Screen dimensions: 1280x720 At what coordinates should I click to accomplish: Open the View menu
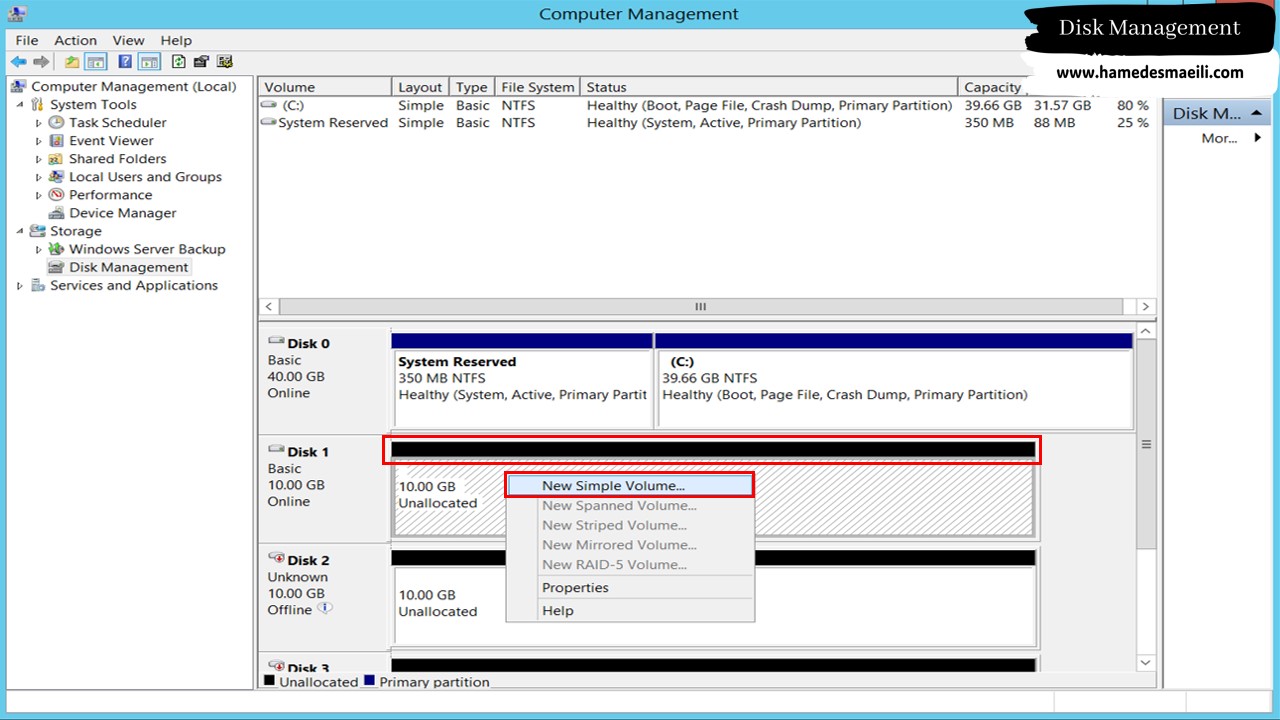[128, 40]
